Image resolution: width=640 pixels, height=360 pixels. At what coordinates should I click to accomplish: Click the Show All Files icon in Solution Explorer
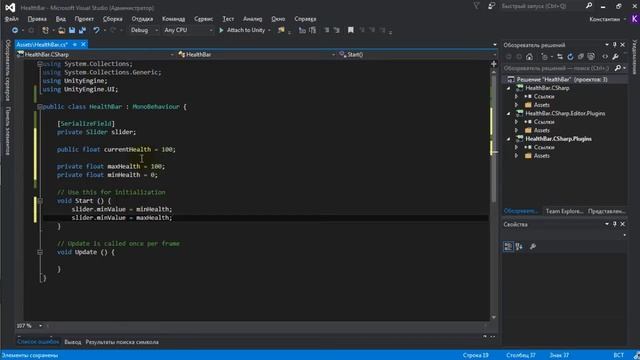(591, 57)
